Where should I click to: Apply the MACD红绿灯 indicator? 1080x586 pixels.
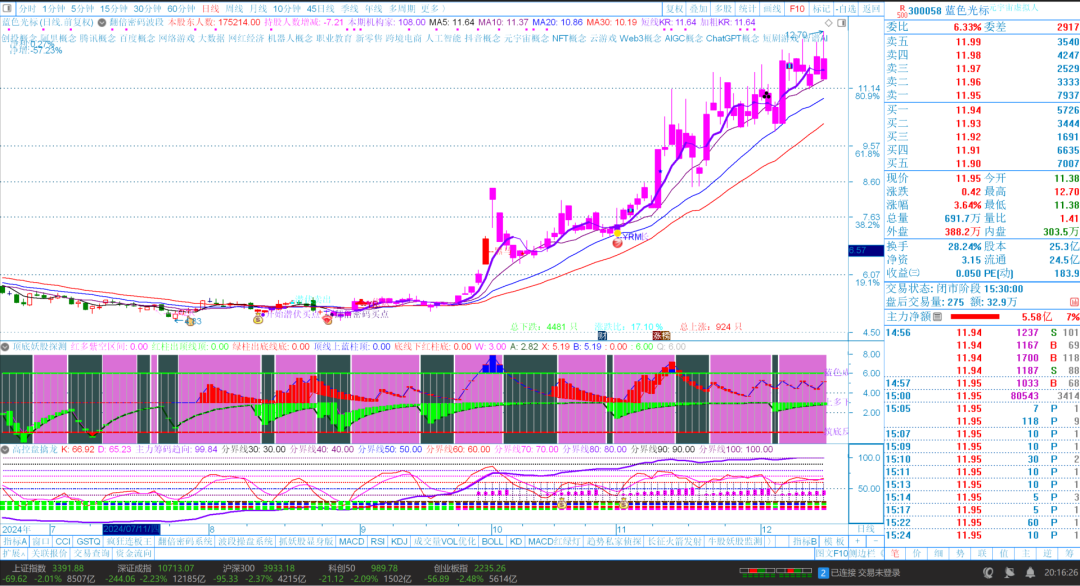tap(554, 542)
